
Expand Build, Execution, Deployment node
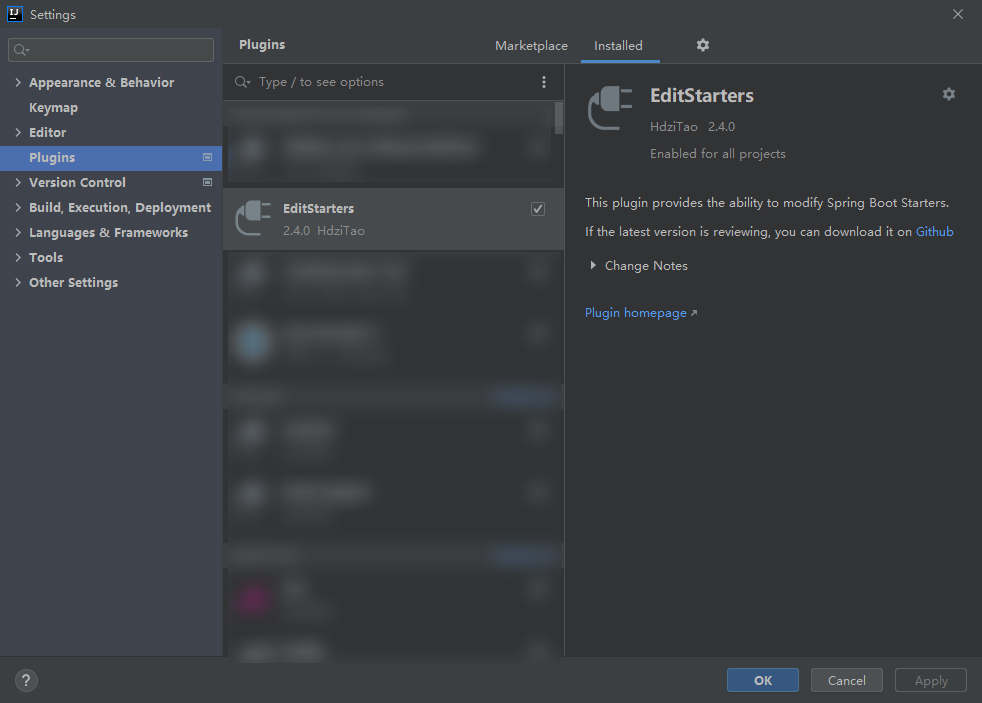pos(18,207)
